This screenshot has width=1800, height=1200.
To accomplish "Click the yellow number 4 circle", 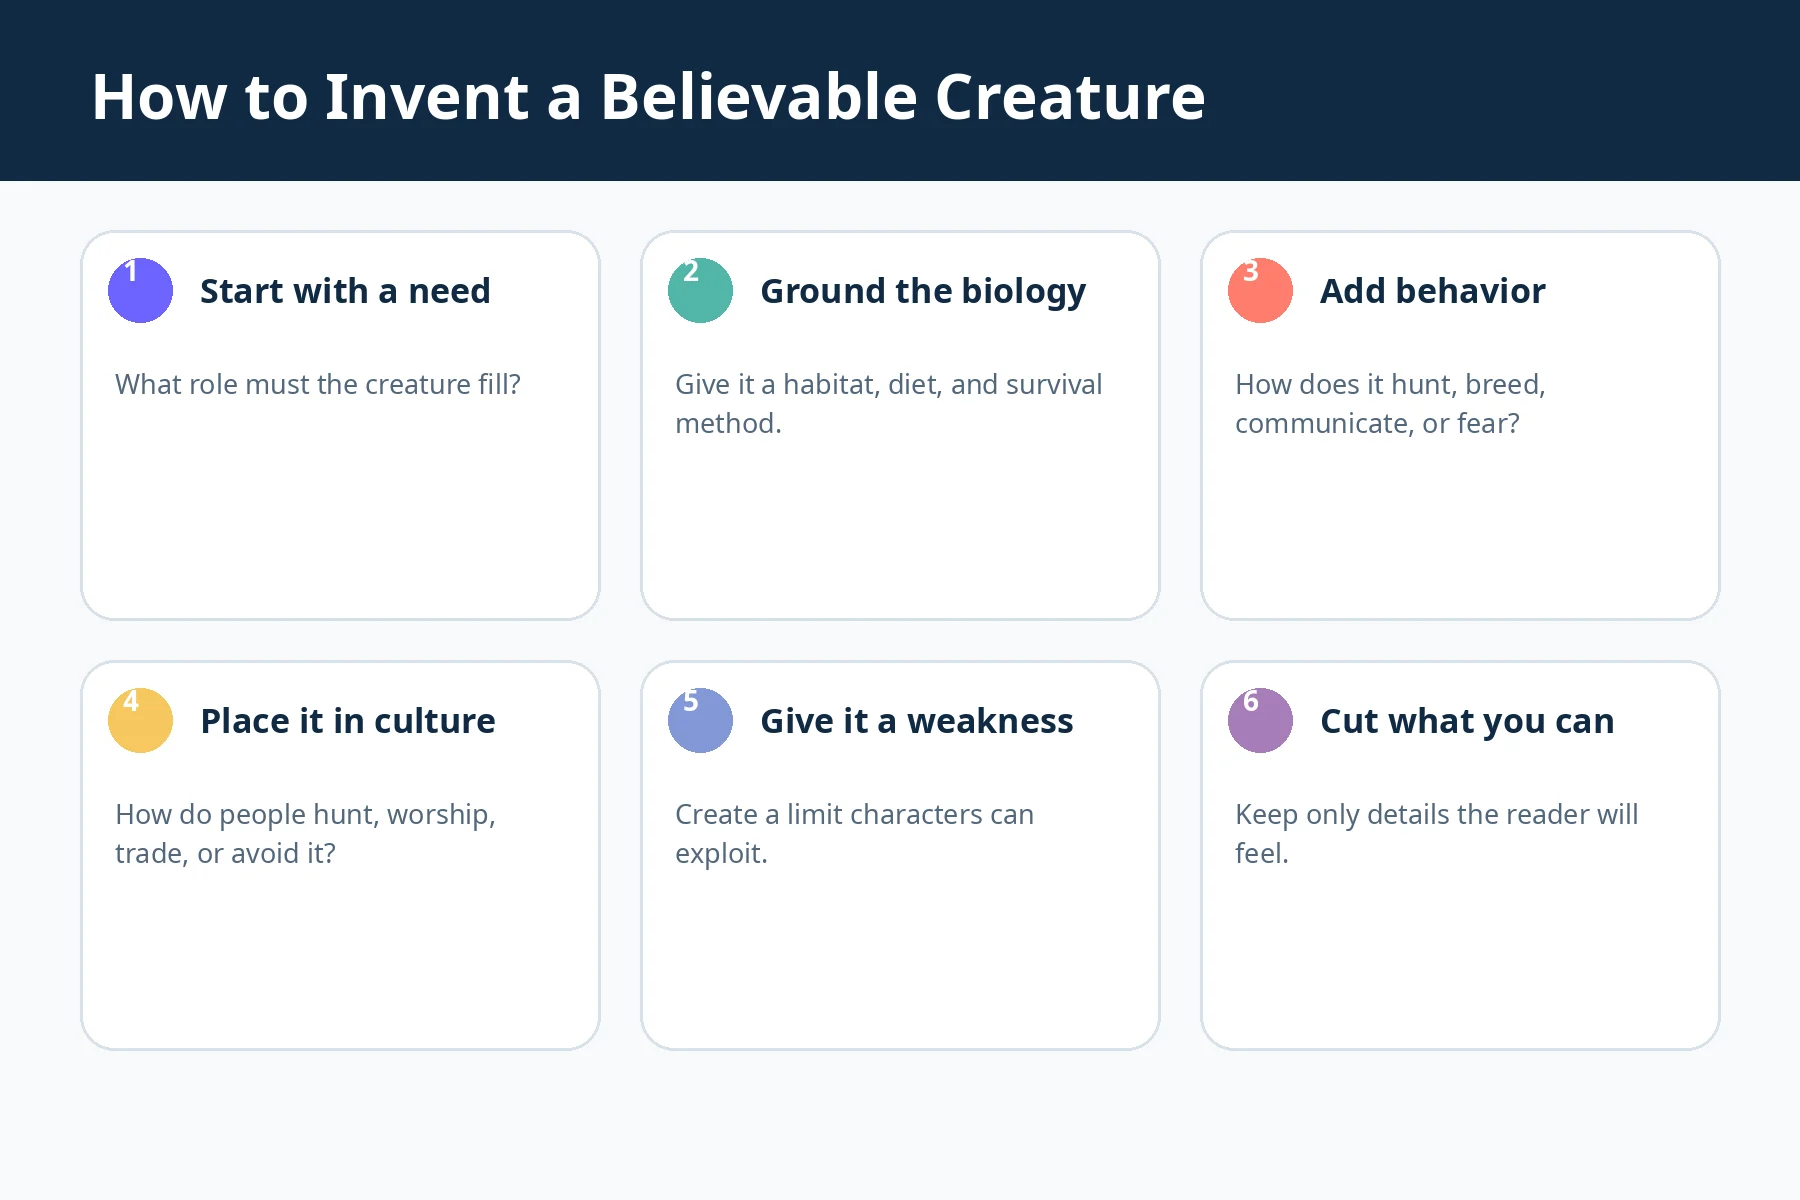I will tap(140, 720).
